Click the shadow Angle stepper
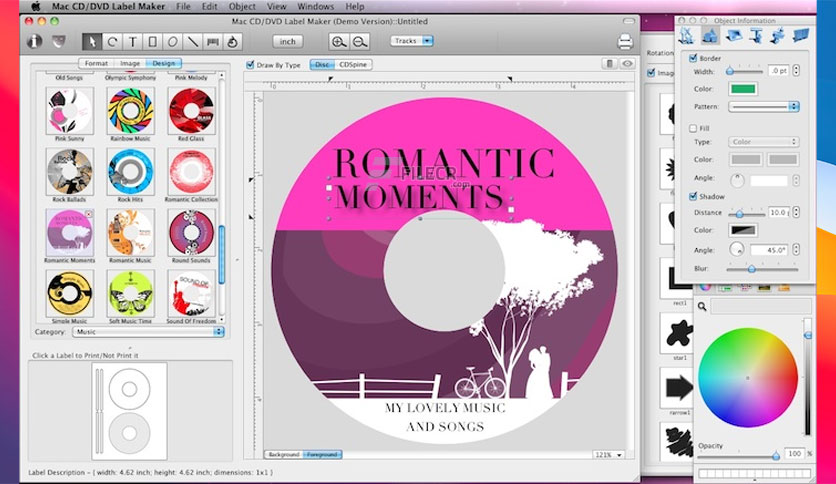836x484 pixels. [x=796, y=249]
